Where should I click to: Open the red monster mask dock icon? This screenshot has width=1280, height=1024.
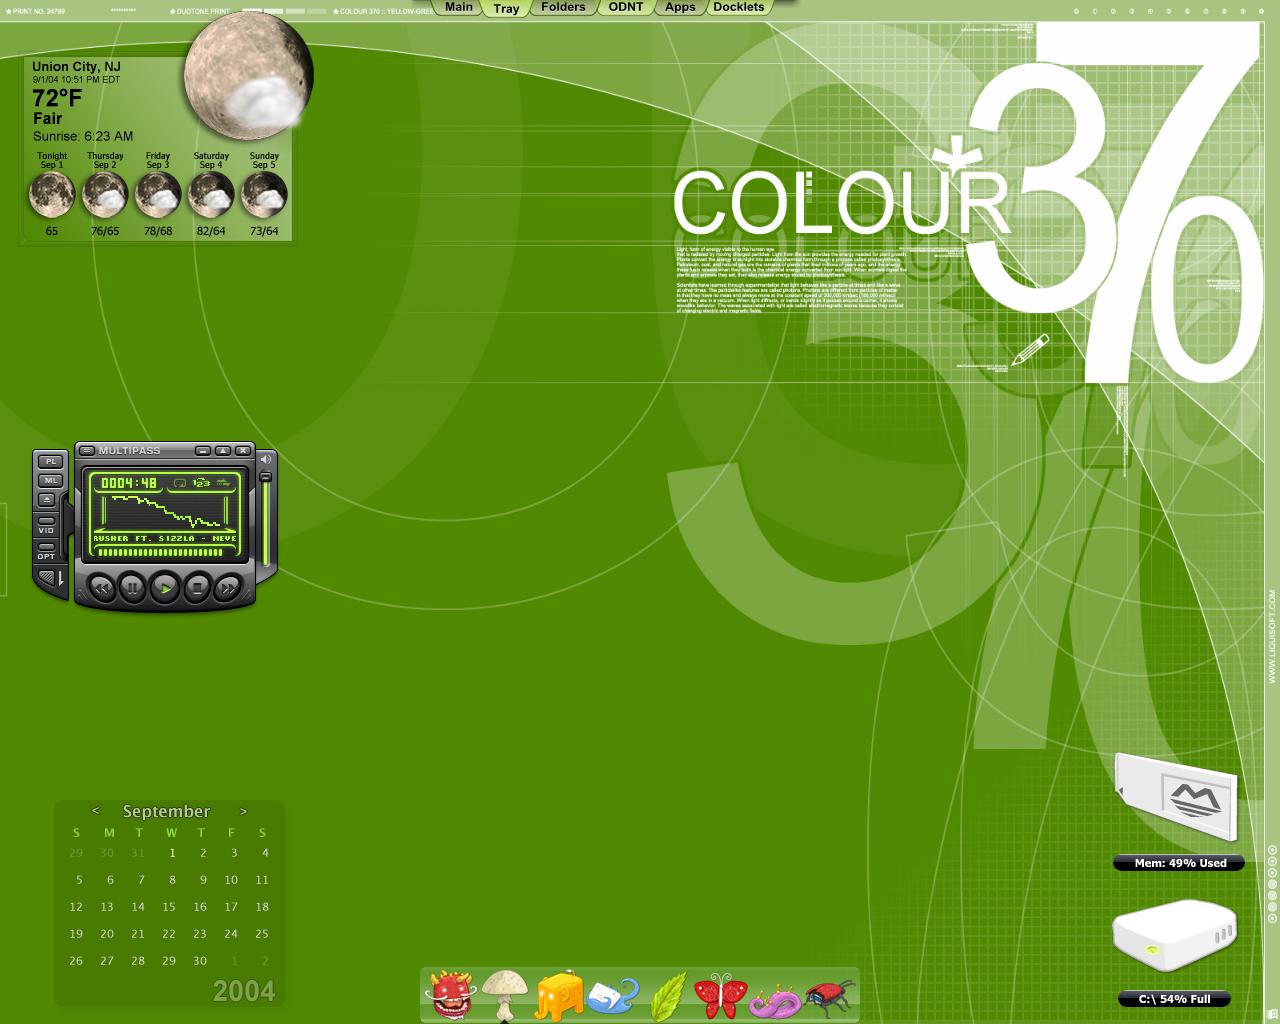coord(451,994)
